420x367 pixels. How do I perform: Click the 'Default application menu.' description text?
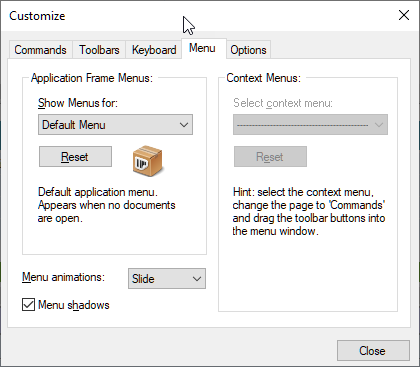point(107,205)
